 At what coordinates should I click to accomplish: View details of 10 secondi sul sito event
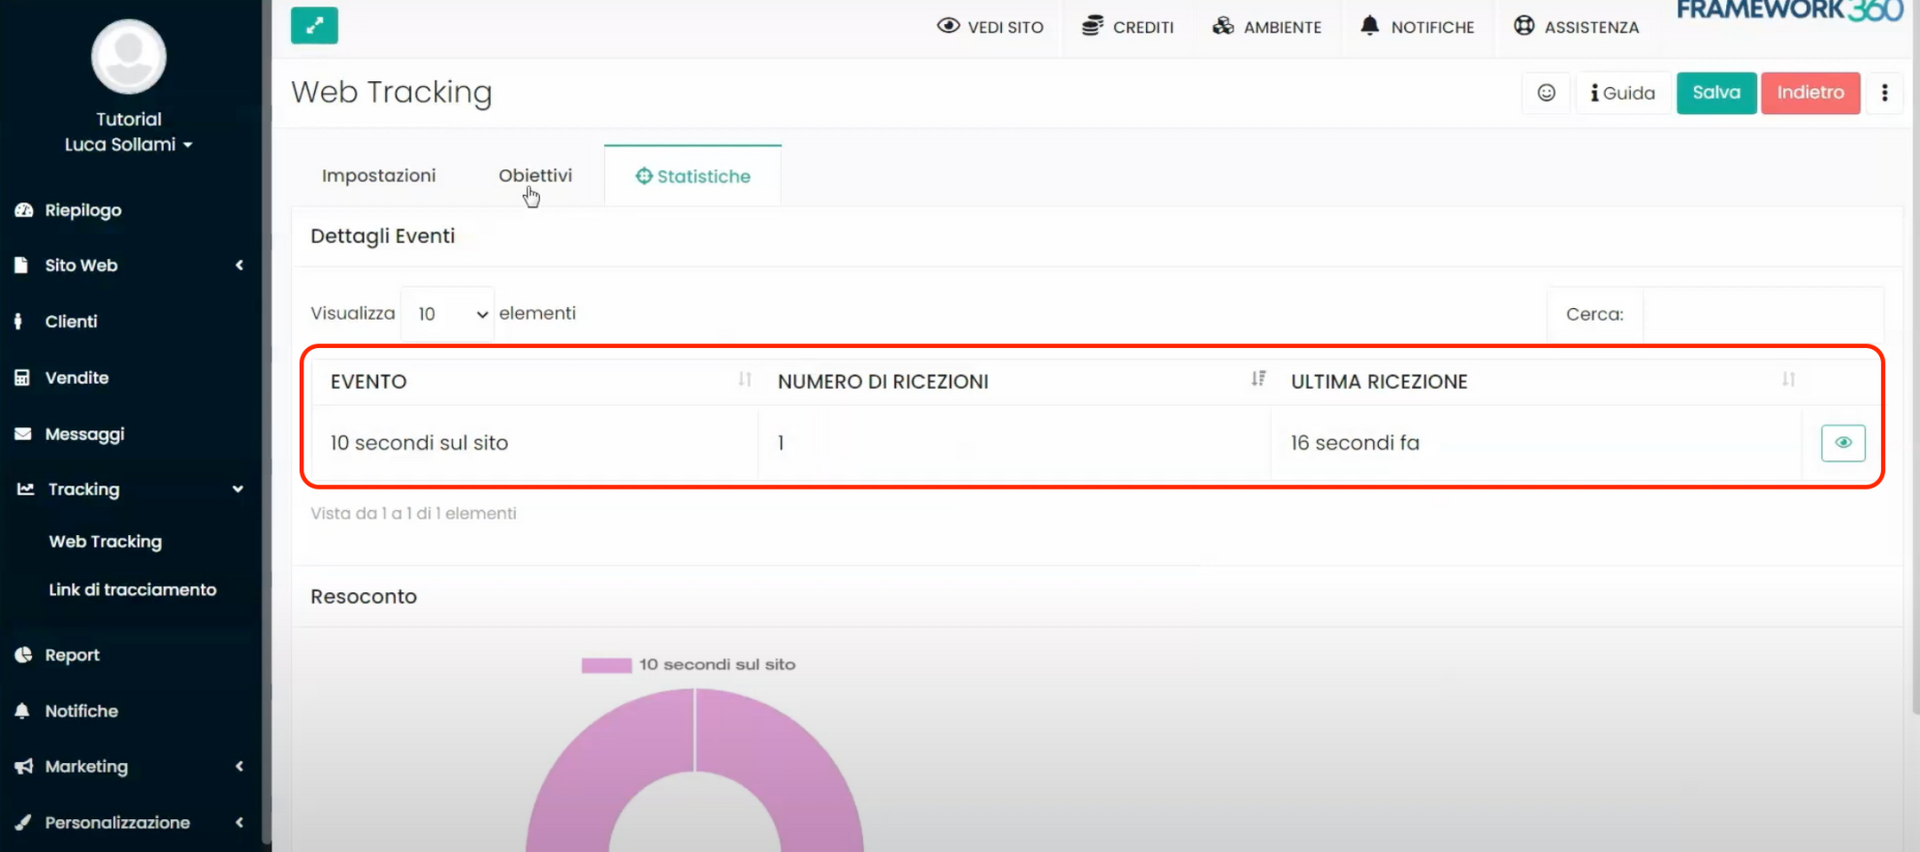tap(1842, 443)
